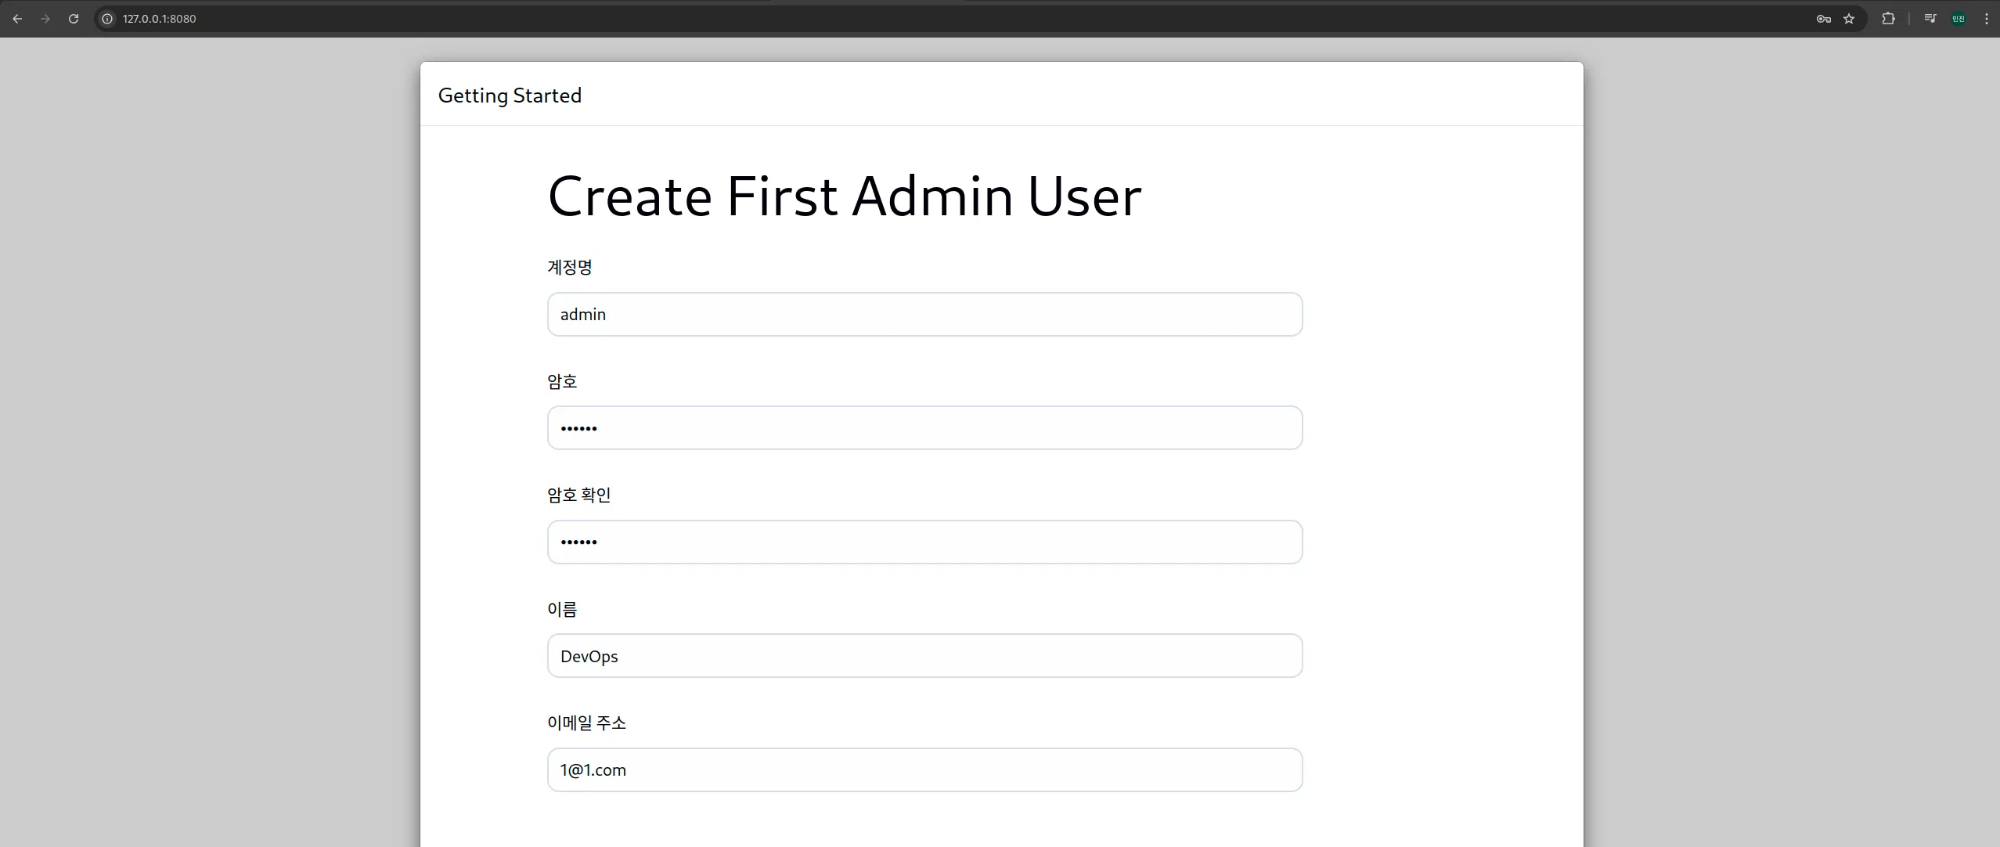Open the green profile avatar
This screenshot has height=847, width=2000.
pyautogui.click(x=1958, y=19)
